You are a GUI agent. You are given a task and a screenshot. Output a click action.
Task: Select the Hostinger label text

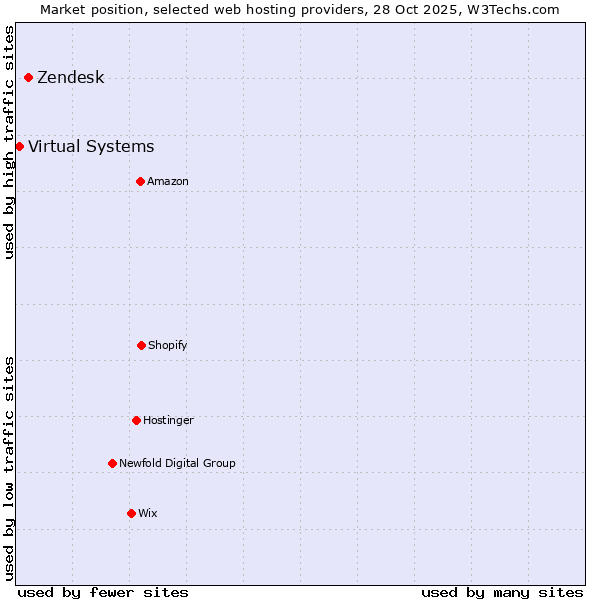point(168,420)
